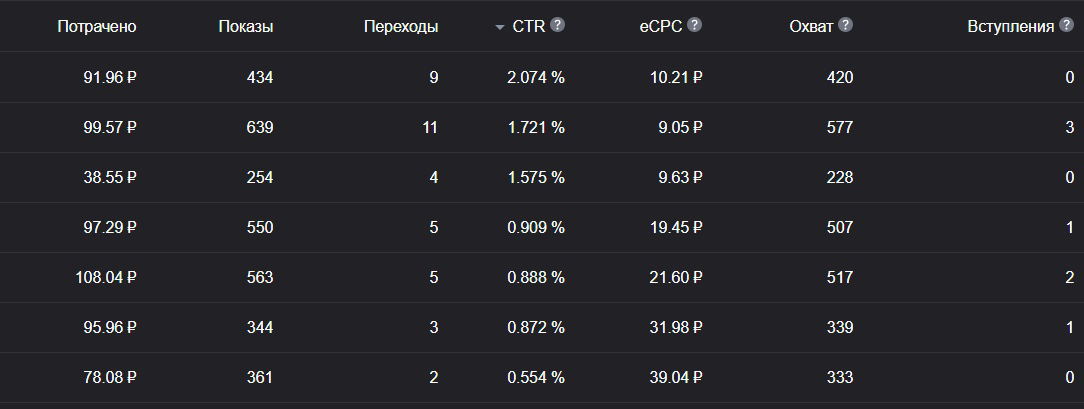Select the 507 reach cell
The width and height of the screenshot is (1084, 409).
tap(840, 227)
